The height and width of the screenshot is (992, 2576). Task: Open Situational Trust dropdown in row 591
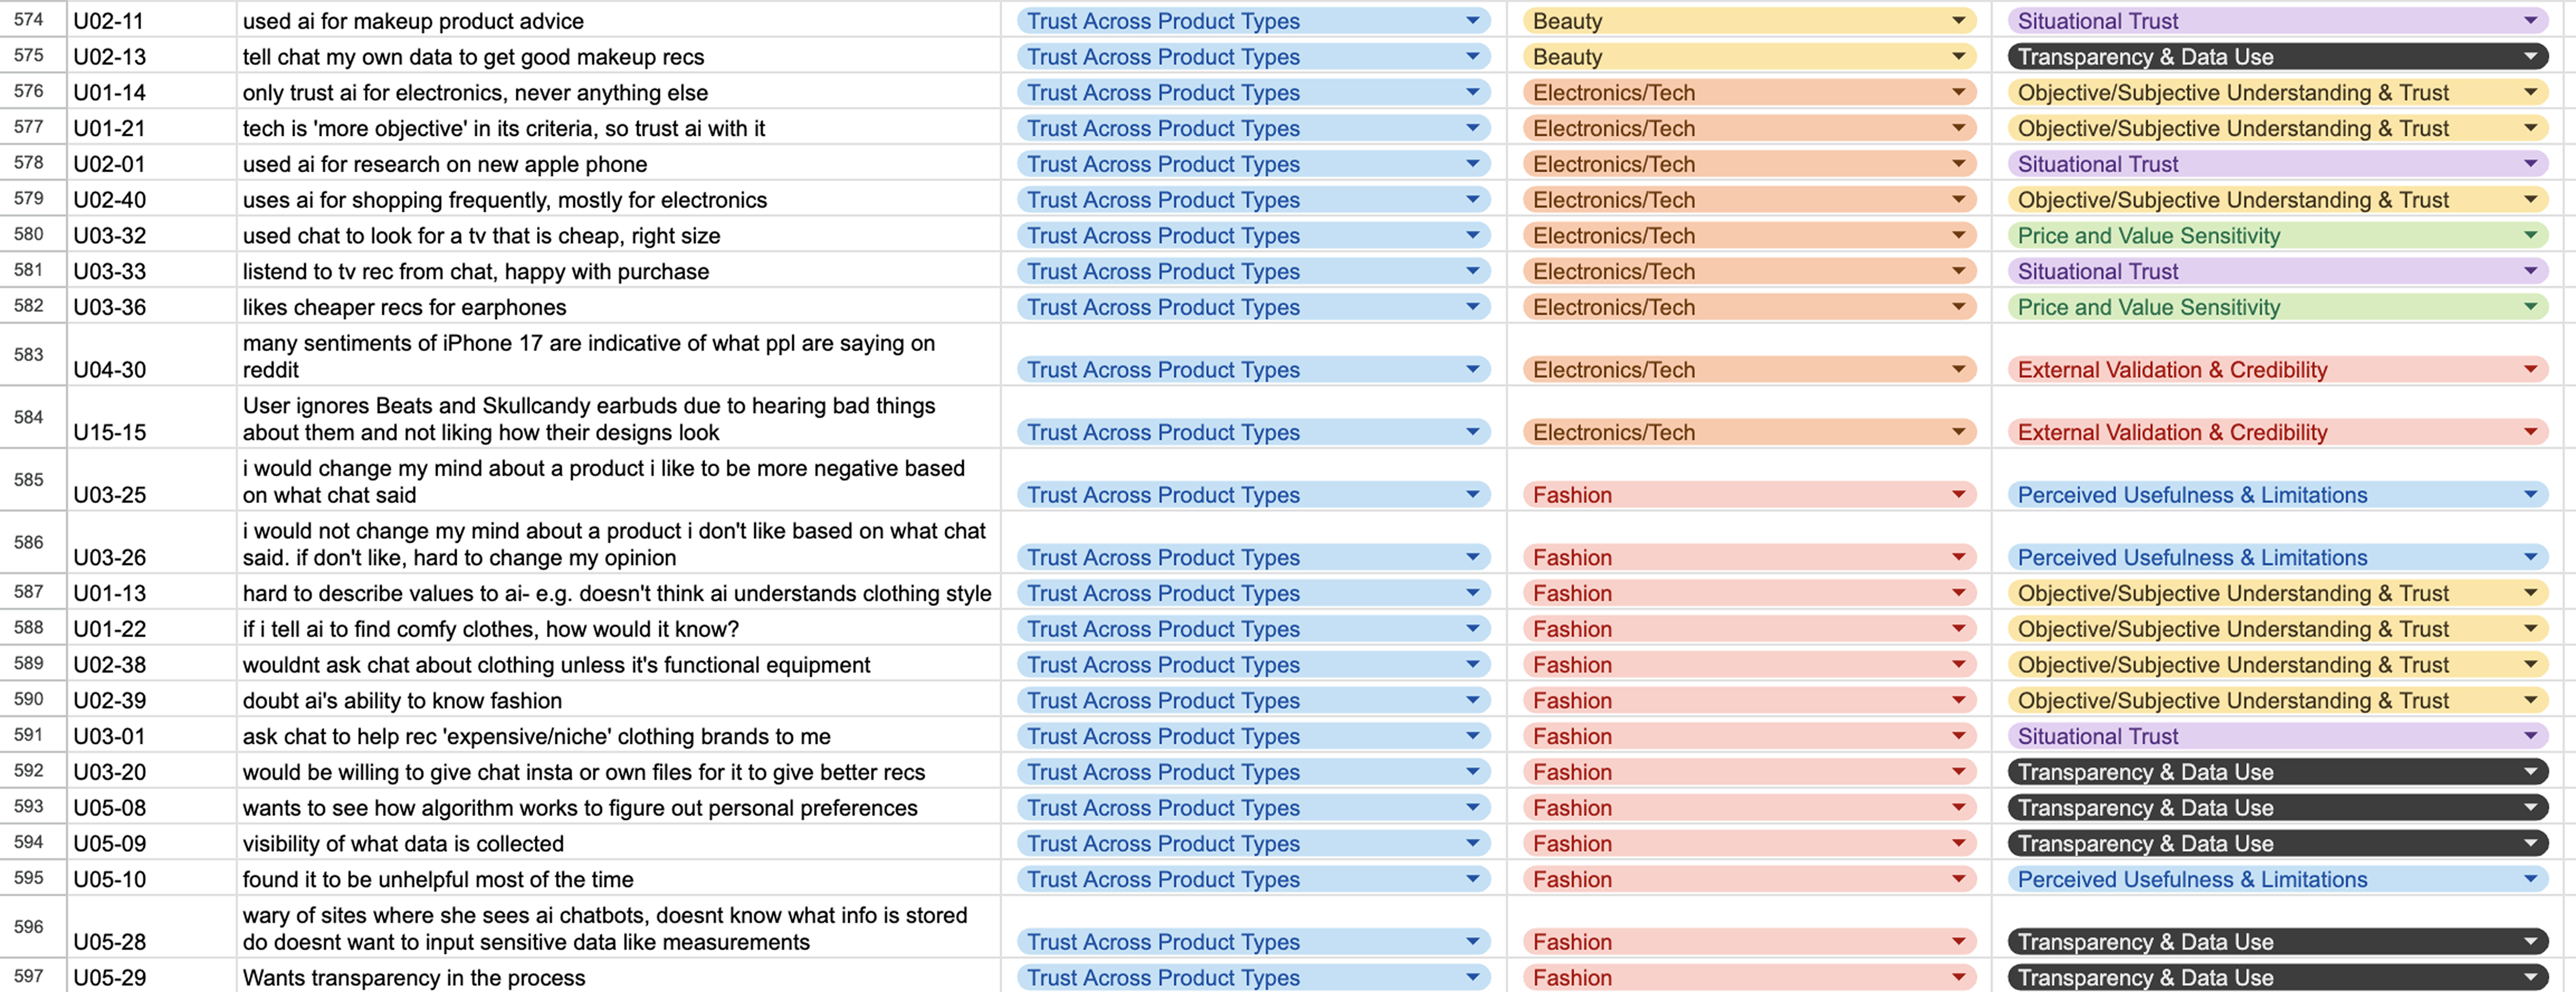coord(2530,737)
